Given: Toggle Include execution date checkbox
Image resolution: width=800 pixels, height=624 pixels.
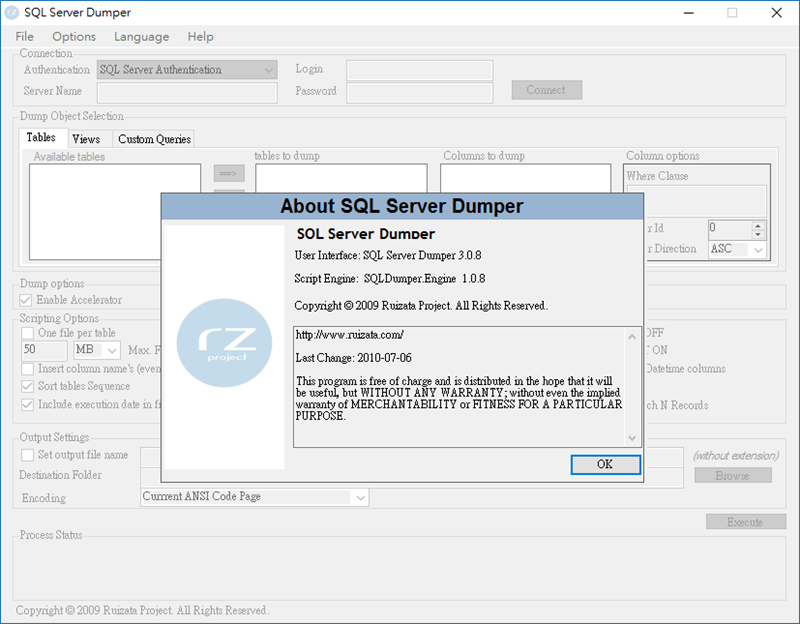Looking at the screenshot, I should pos(28,405).
